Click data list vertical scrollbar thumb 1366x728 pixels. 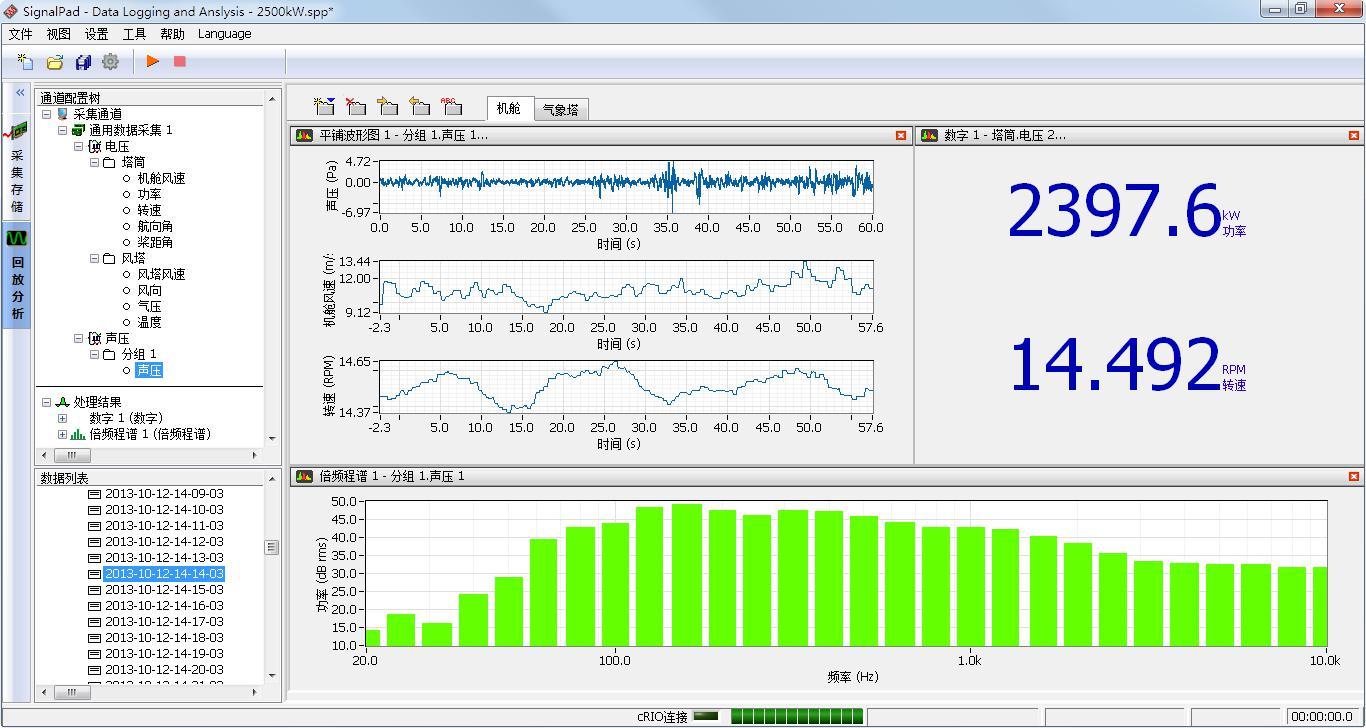(271, 547)
